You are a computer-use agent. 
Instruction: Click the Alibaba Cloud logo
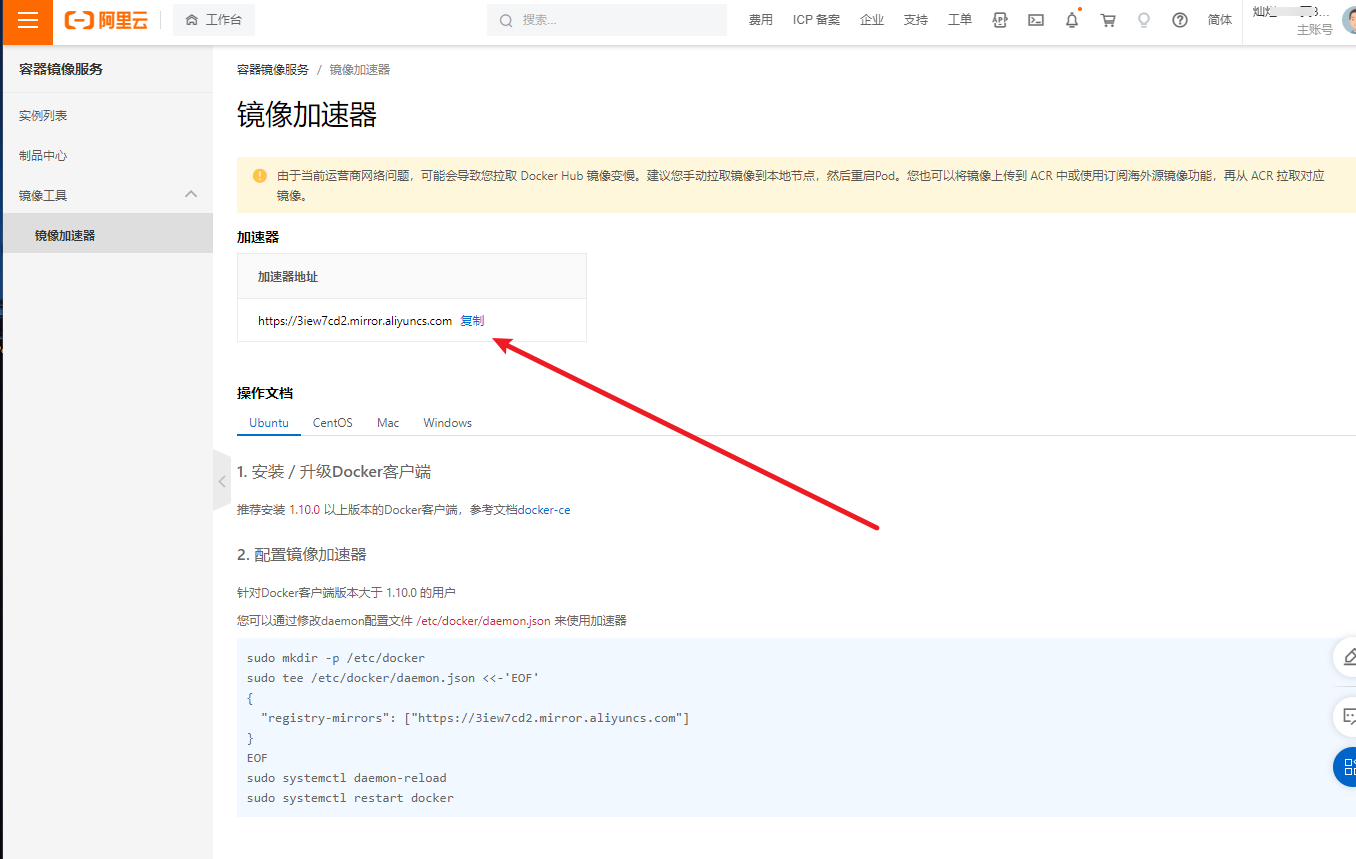tap(105, 21)
